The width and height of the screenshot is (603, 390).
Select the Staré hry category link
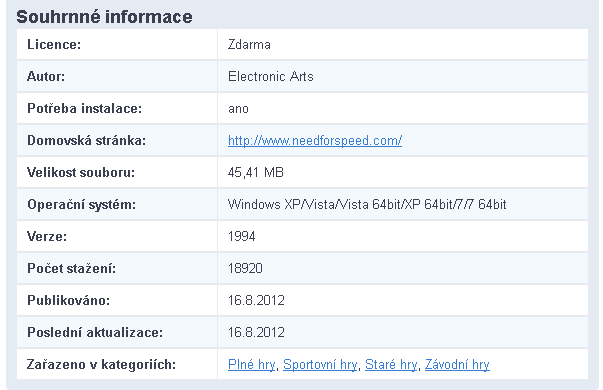(x=391, y=365)
